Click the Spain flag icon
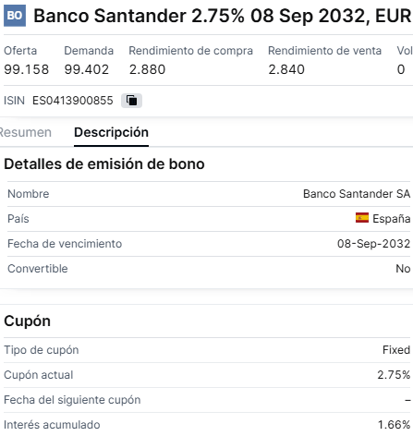The width and height of the screenshot is (413, 436). (x=362, y=218)
